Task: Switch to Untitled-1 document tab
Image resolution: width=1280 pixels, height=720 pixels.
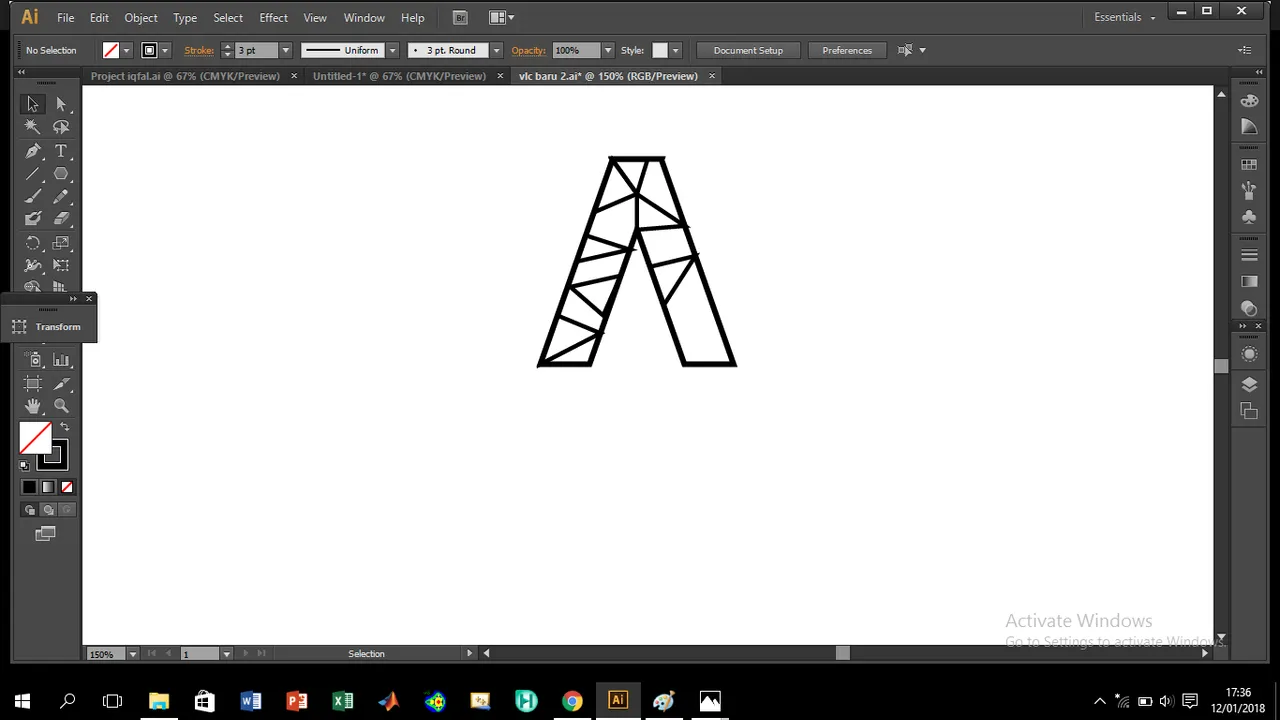Action: tap(399, 76)
